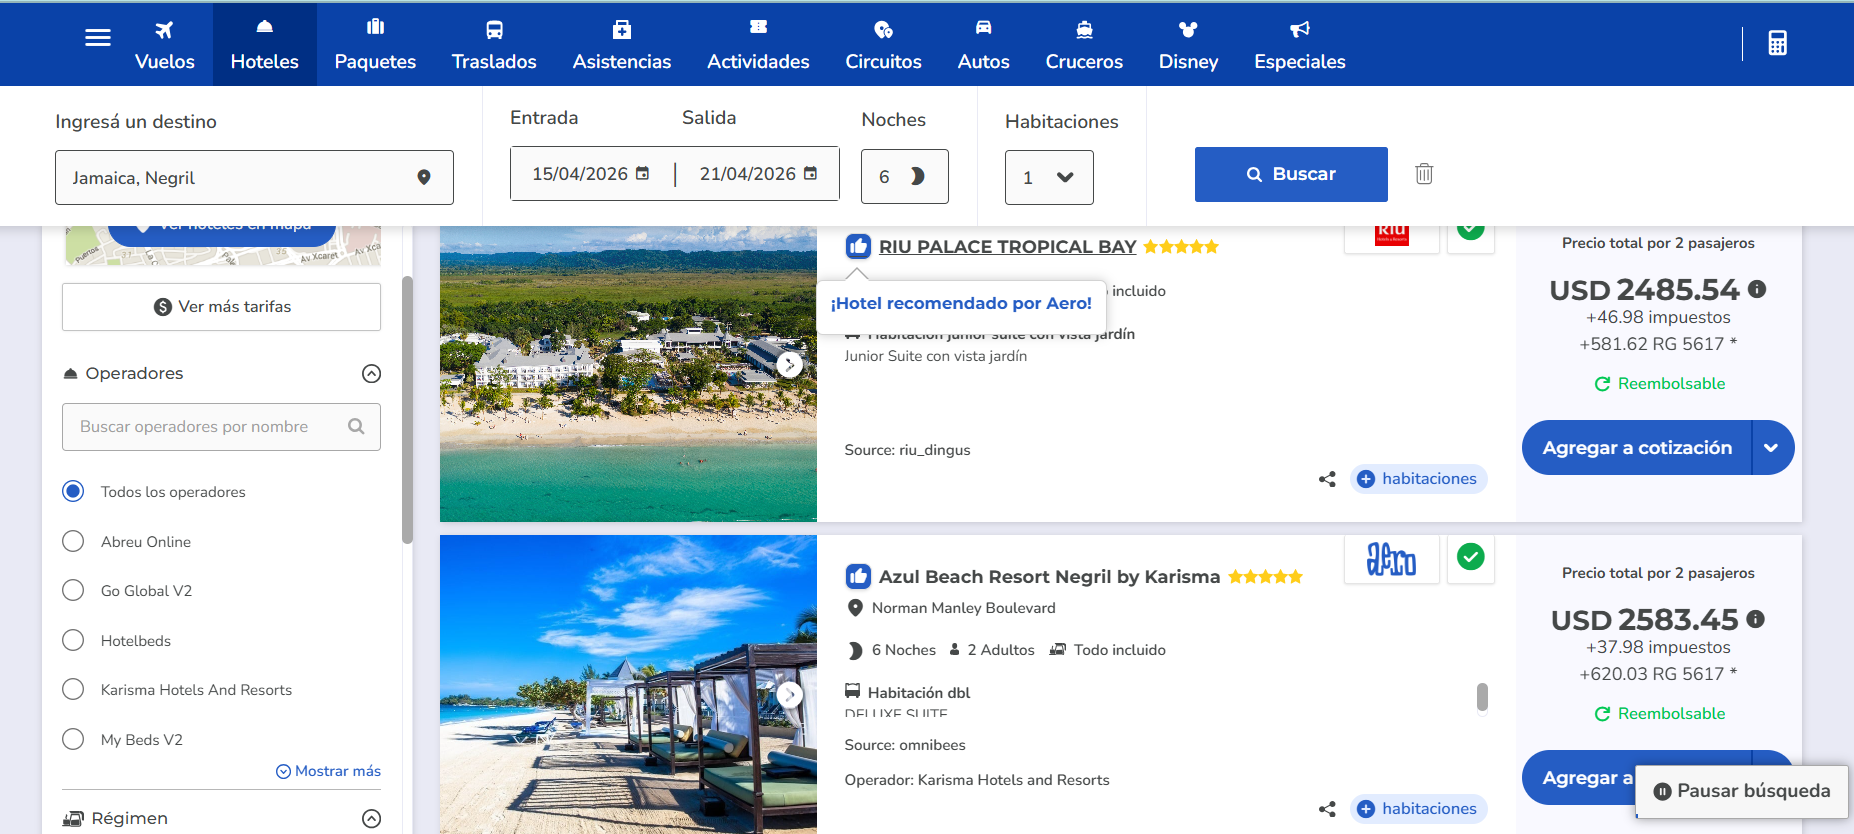Click the trash icon next to Buscar
Image resolution: width=1854 pixels, height=834 pixels.
[x=1424, y=174]
